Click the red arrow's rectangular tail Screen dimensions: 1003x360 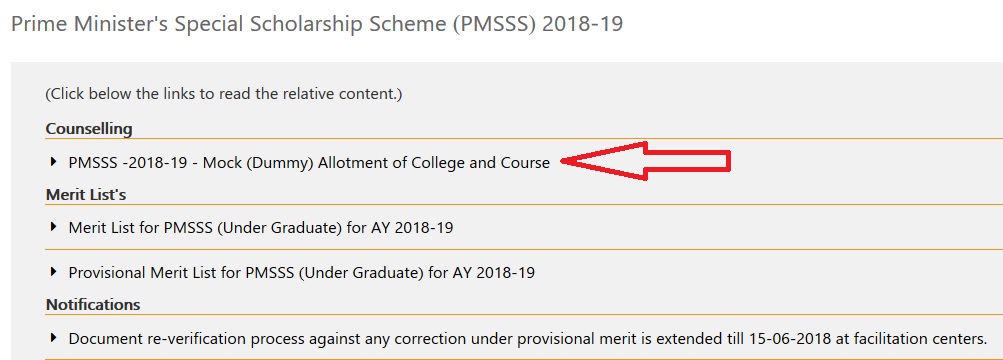coord(689,161)
